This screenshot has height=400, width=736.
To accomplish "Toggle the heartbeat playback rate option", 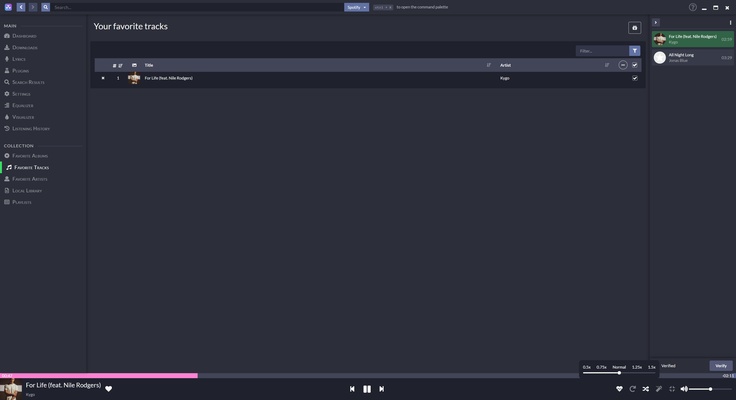I will coord(619,389).
